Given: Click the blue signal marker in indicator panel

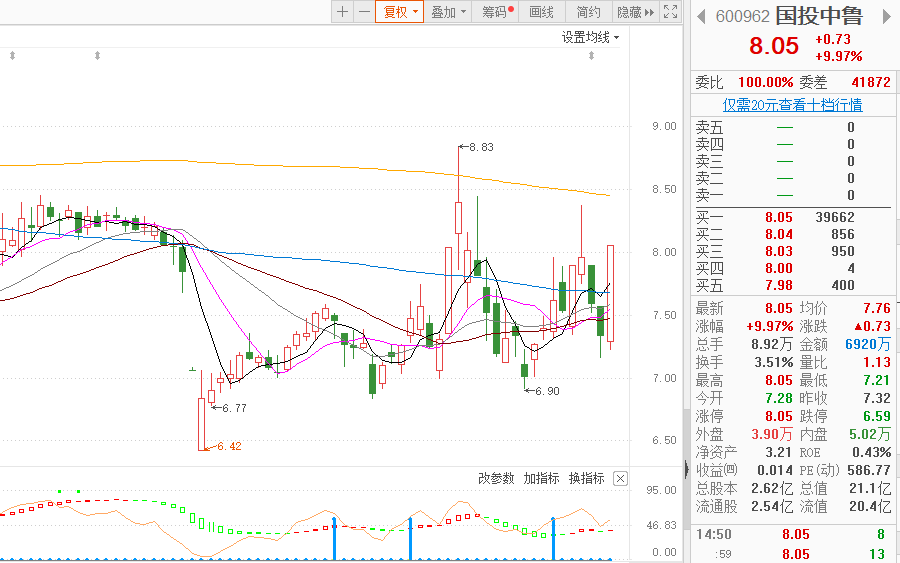Looking at the screenshot, I should click(x=410, y=537).
